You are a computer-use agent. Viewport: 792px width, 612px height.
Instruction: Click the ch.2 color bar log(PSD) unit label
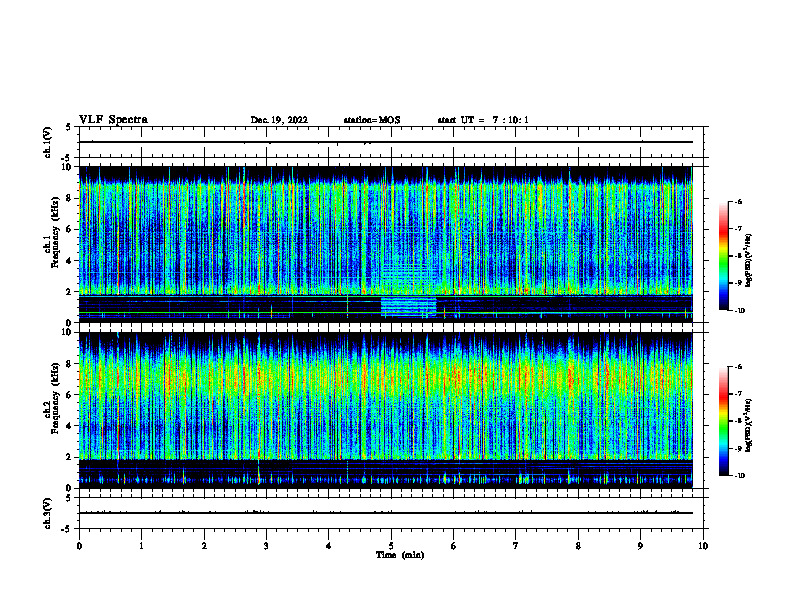coord(749,425)
